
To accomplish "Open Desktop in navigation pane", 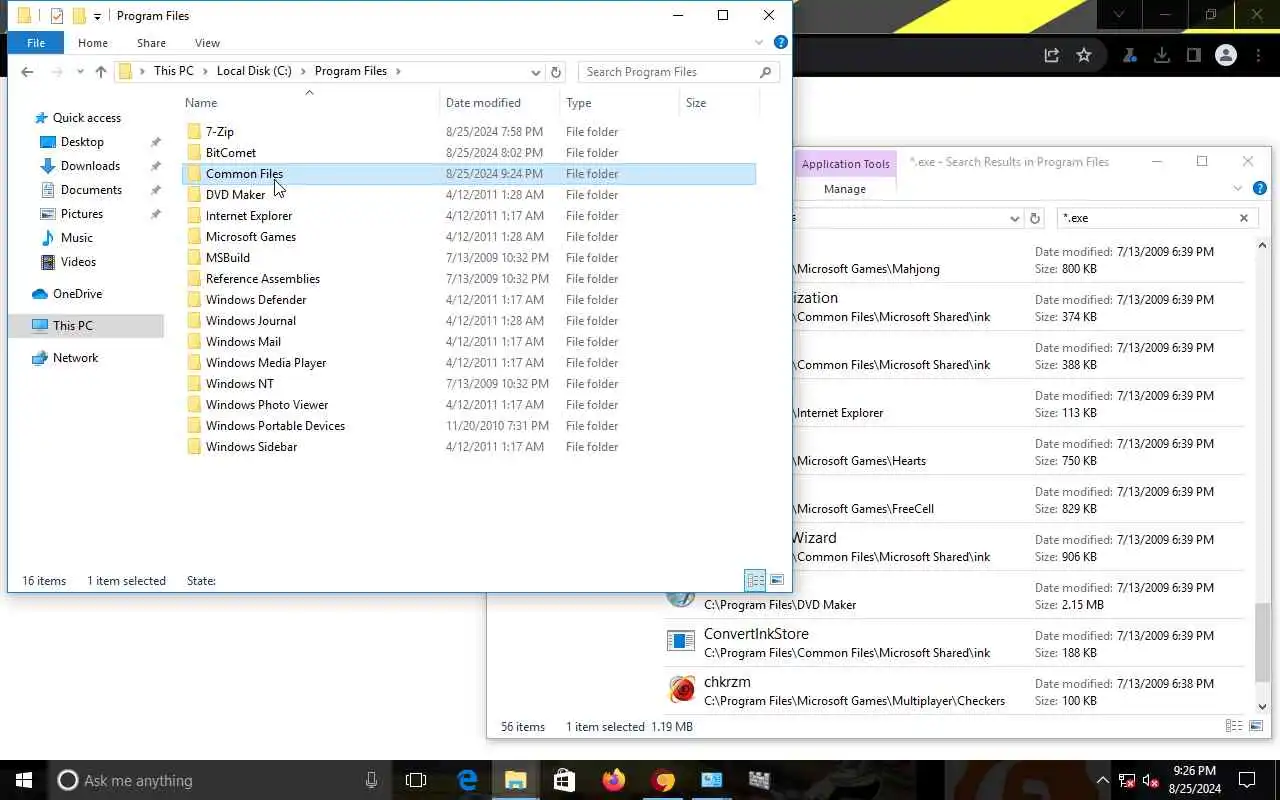I will [x=82, y=142].
